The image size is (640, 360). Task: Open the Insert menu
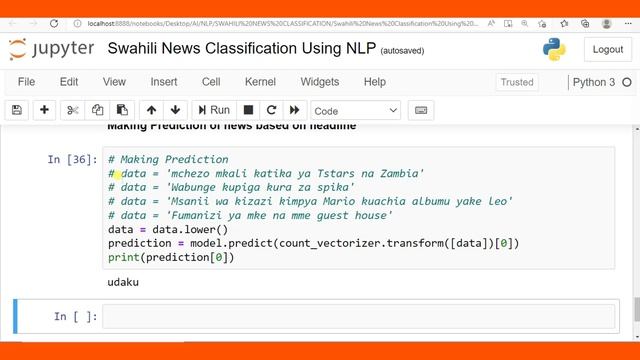164,82
